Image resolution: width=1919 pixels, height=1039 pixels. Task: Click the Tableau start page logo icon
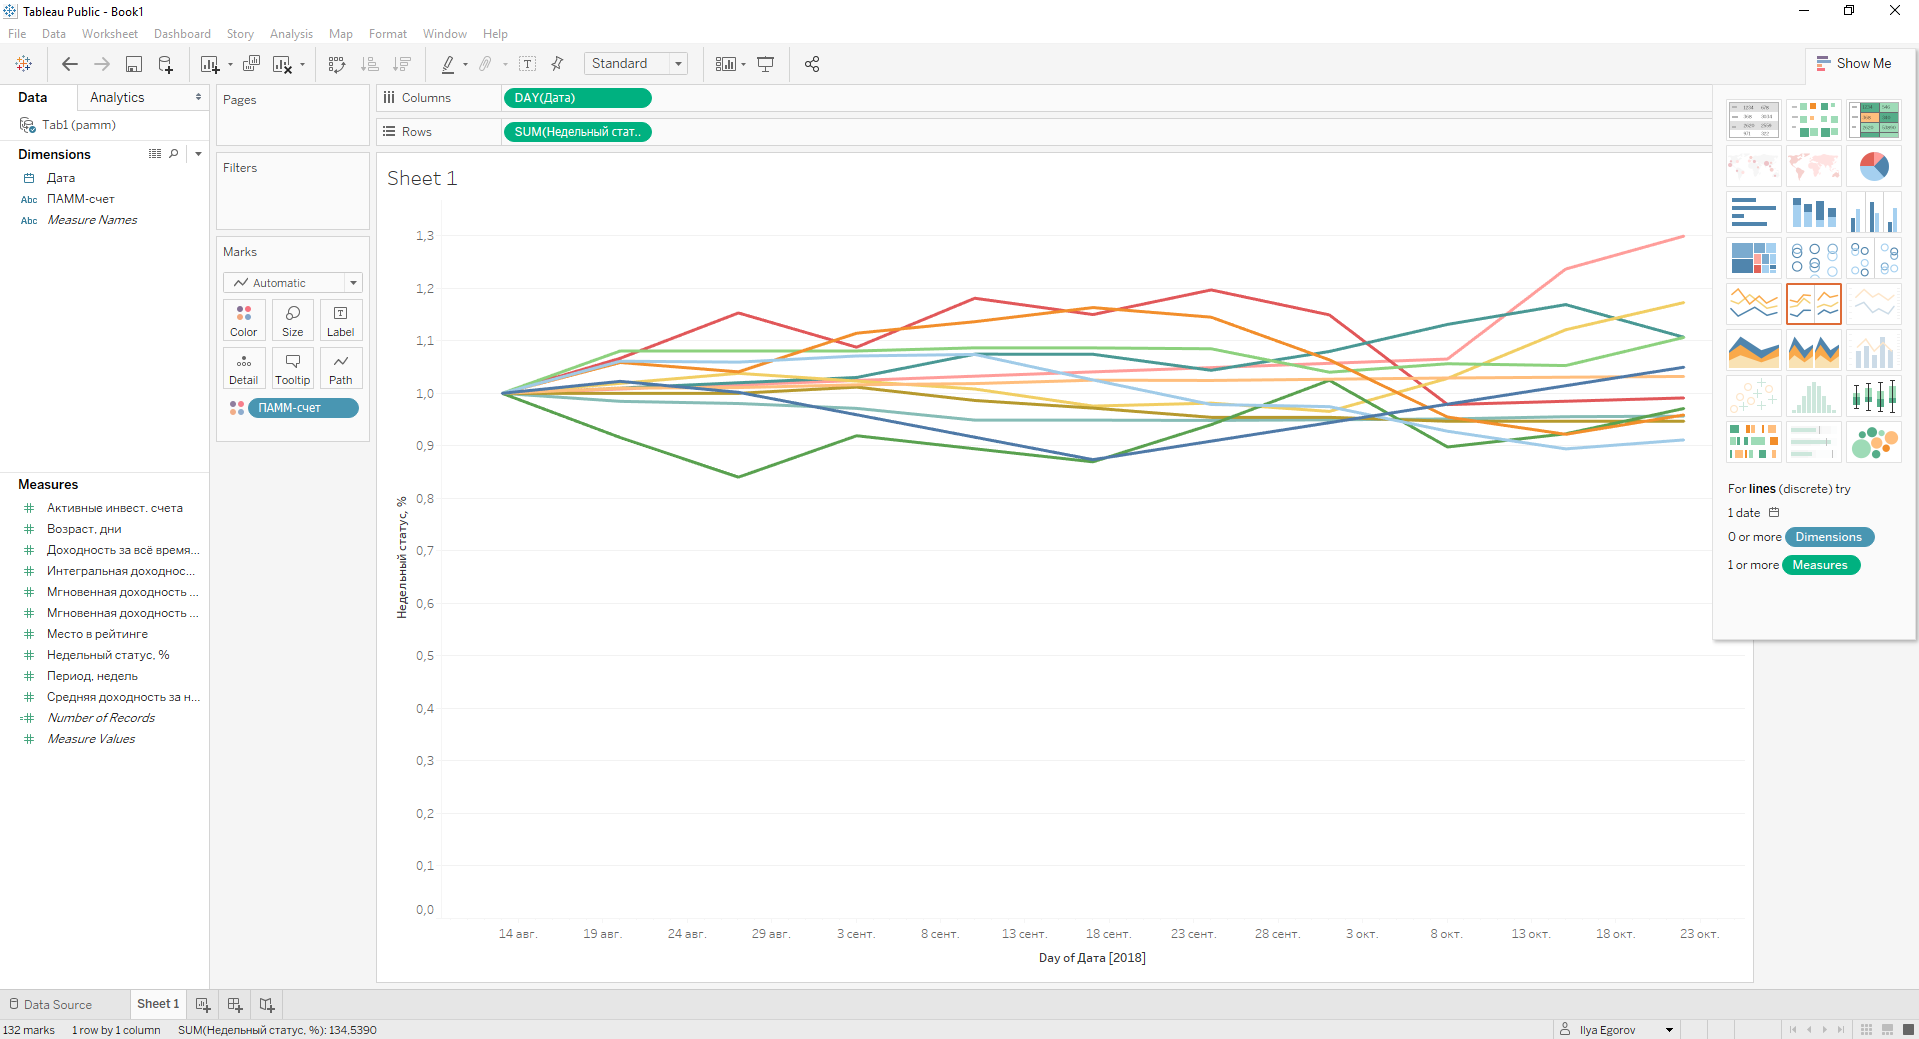23,64
